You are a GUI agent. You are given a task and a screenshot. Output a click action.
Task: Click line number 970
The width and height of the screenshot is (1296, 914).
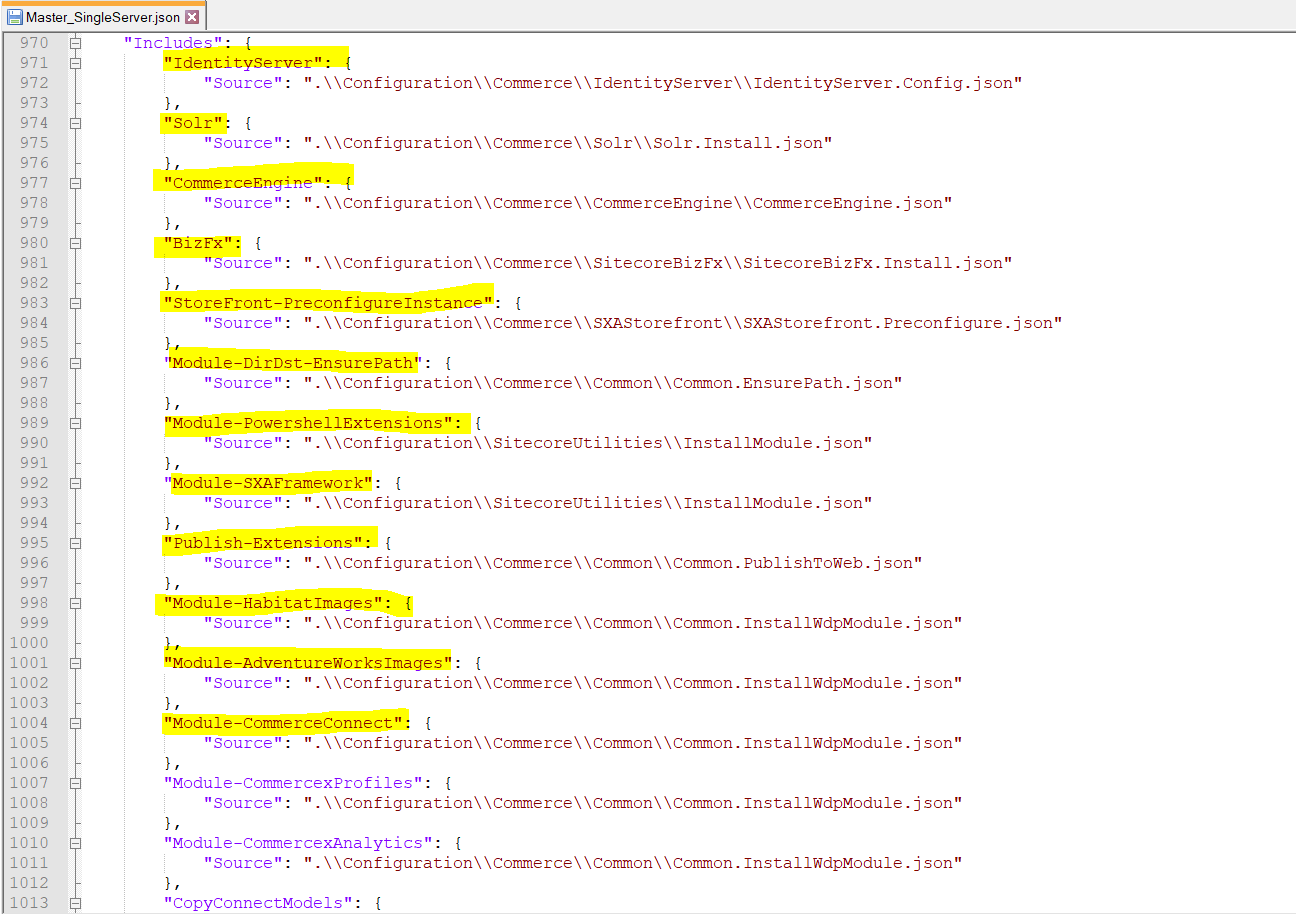[34, 43]
